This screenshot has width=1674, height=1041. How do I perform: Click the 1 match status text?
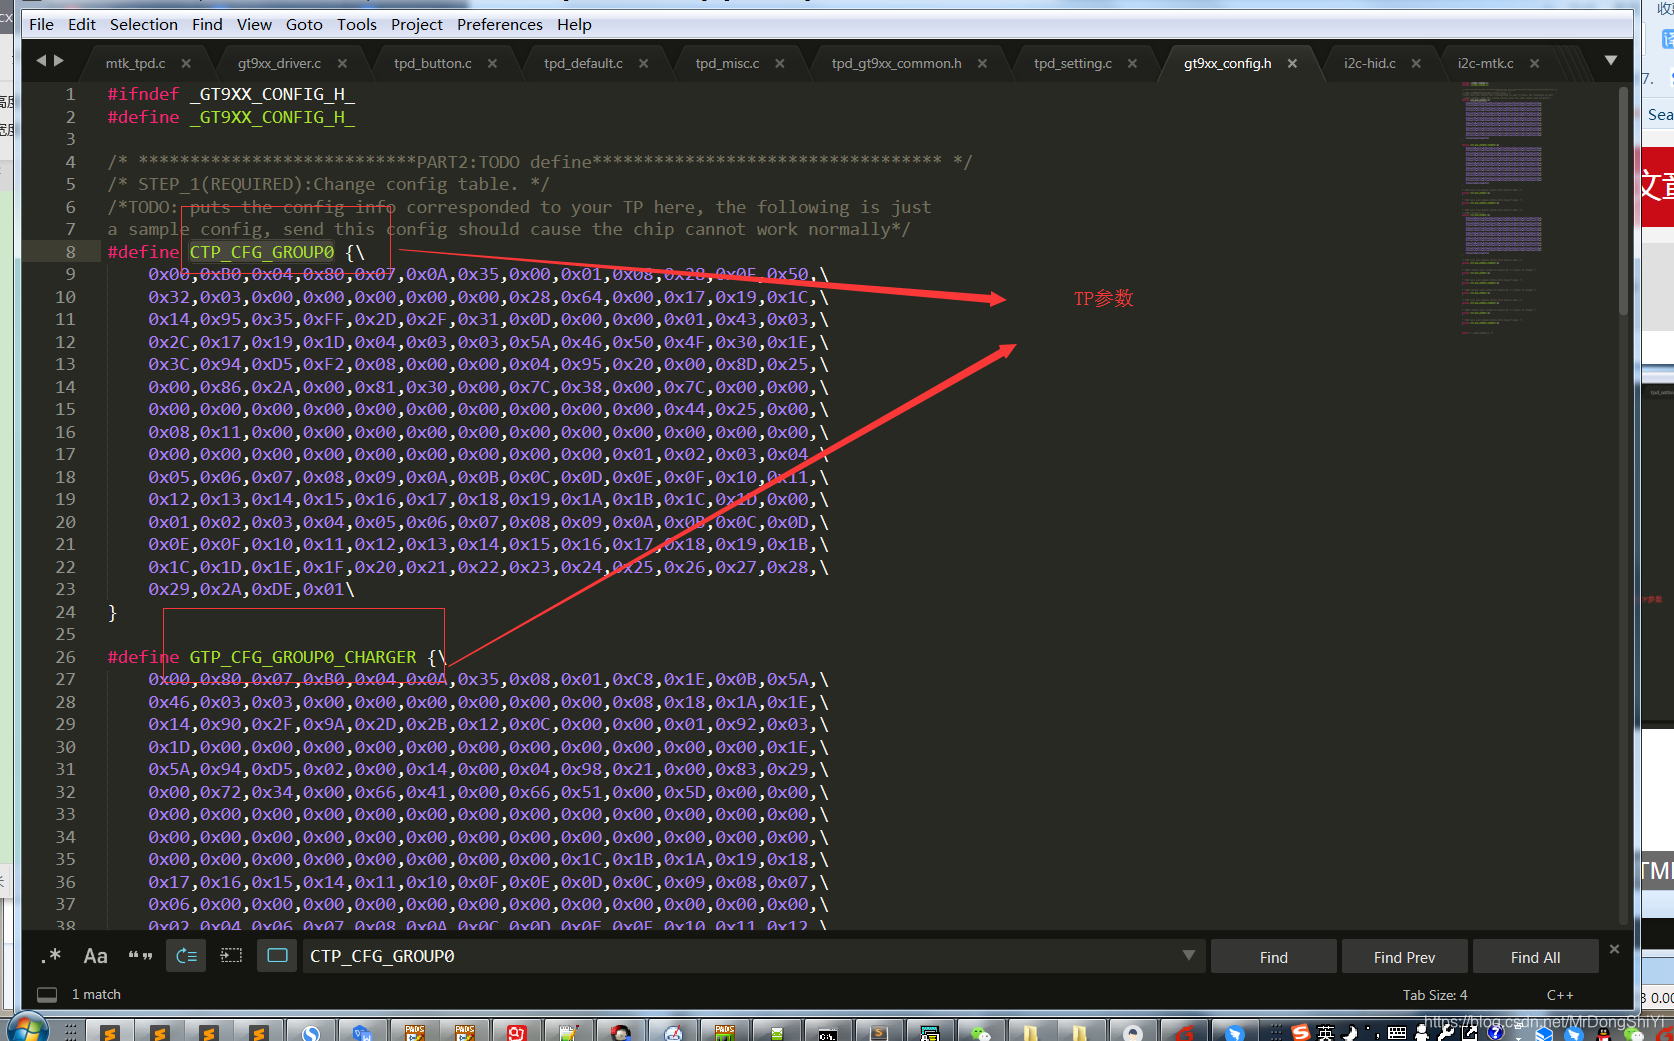[96, 995]
